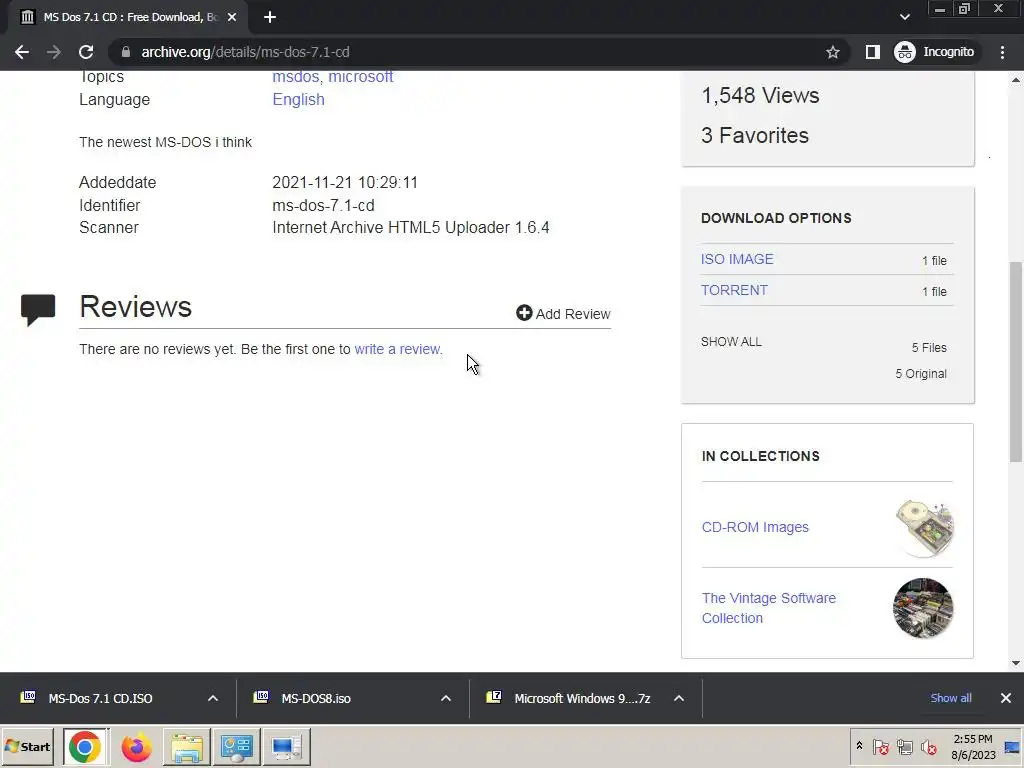Screen dimensions: 1024x768
Task: Expand options for MS-DOS8.iso download
Action: 446,699
